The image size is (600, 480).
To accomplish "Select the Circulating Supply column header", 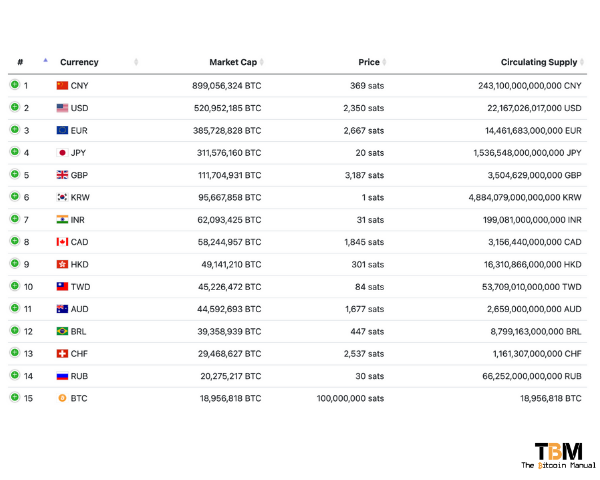I will [539, 62].
